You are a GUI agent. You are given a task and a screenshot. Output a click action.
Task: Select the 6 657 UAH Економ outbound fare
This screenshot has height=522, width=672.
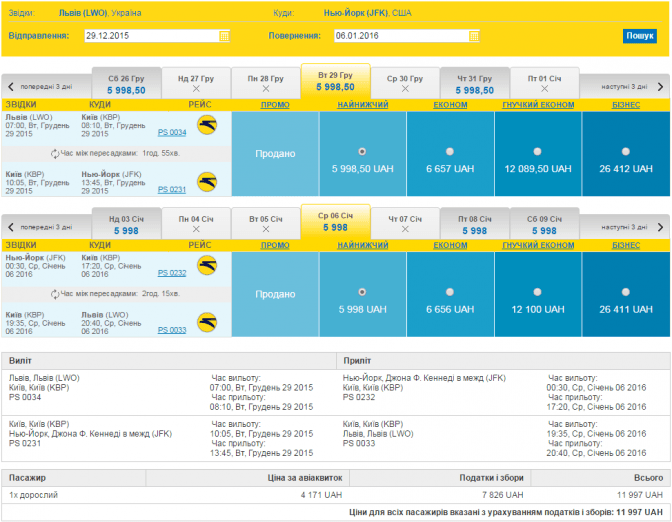[450, 152]
